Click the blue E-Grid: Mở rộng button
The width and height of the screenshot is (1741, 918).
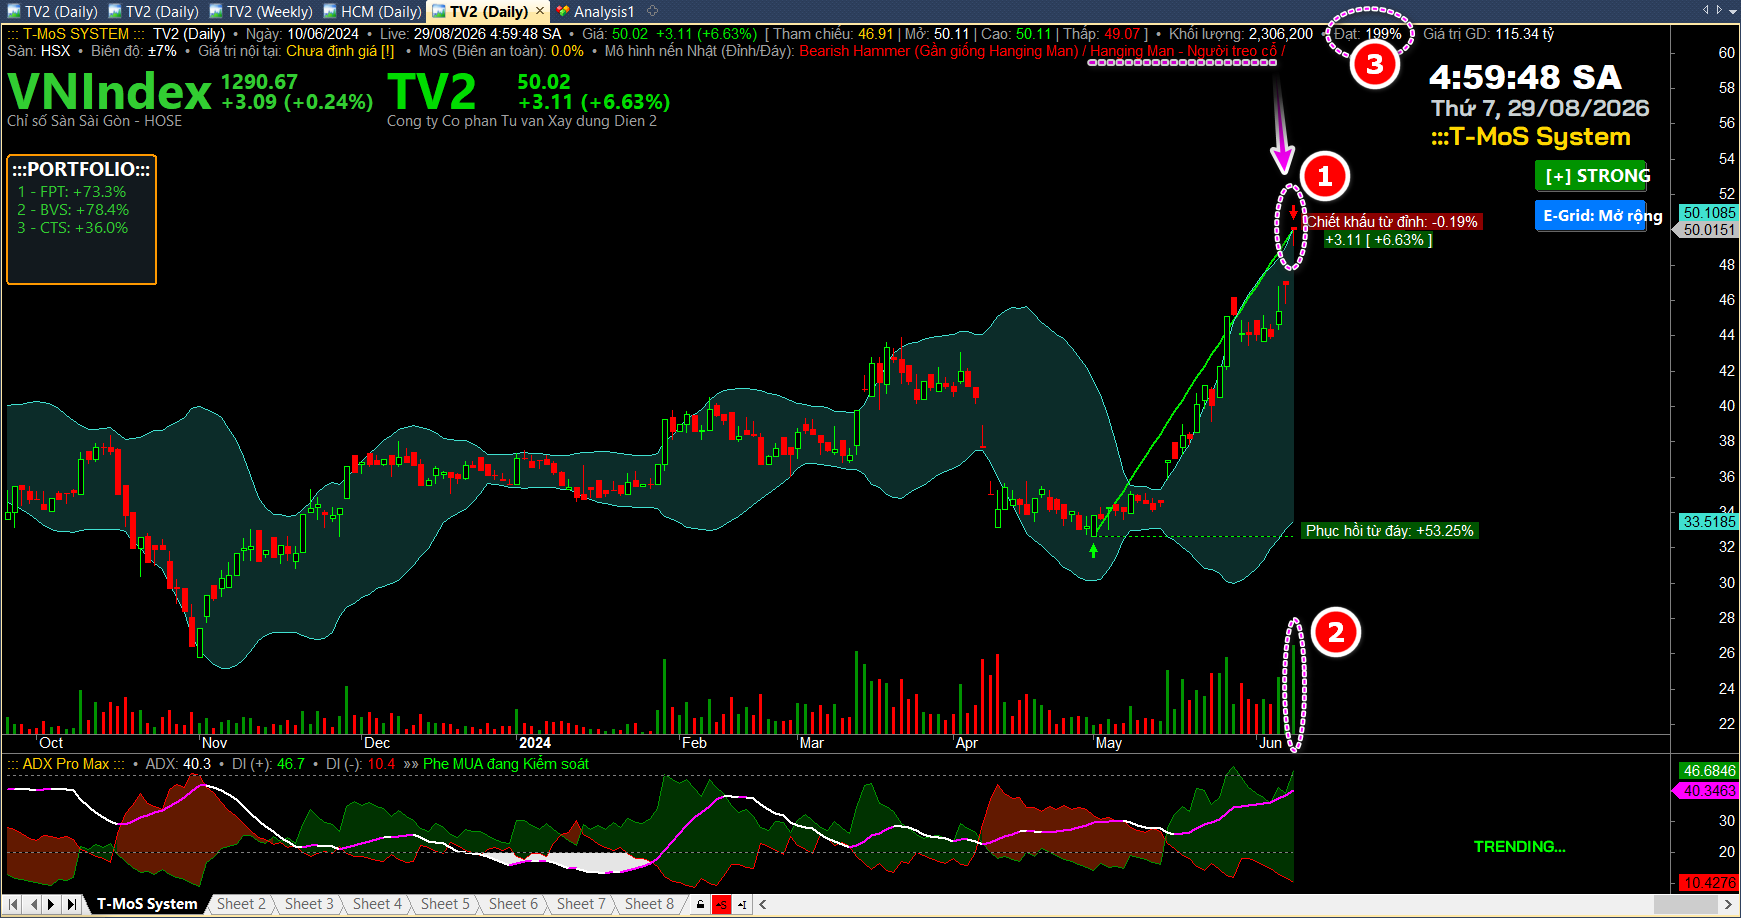pos(1590,215)
